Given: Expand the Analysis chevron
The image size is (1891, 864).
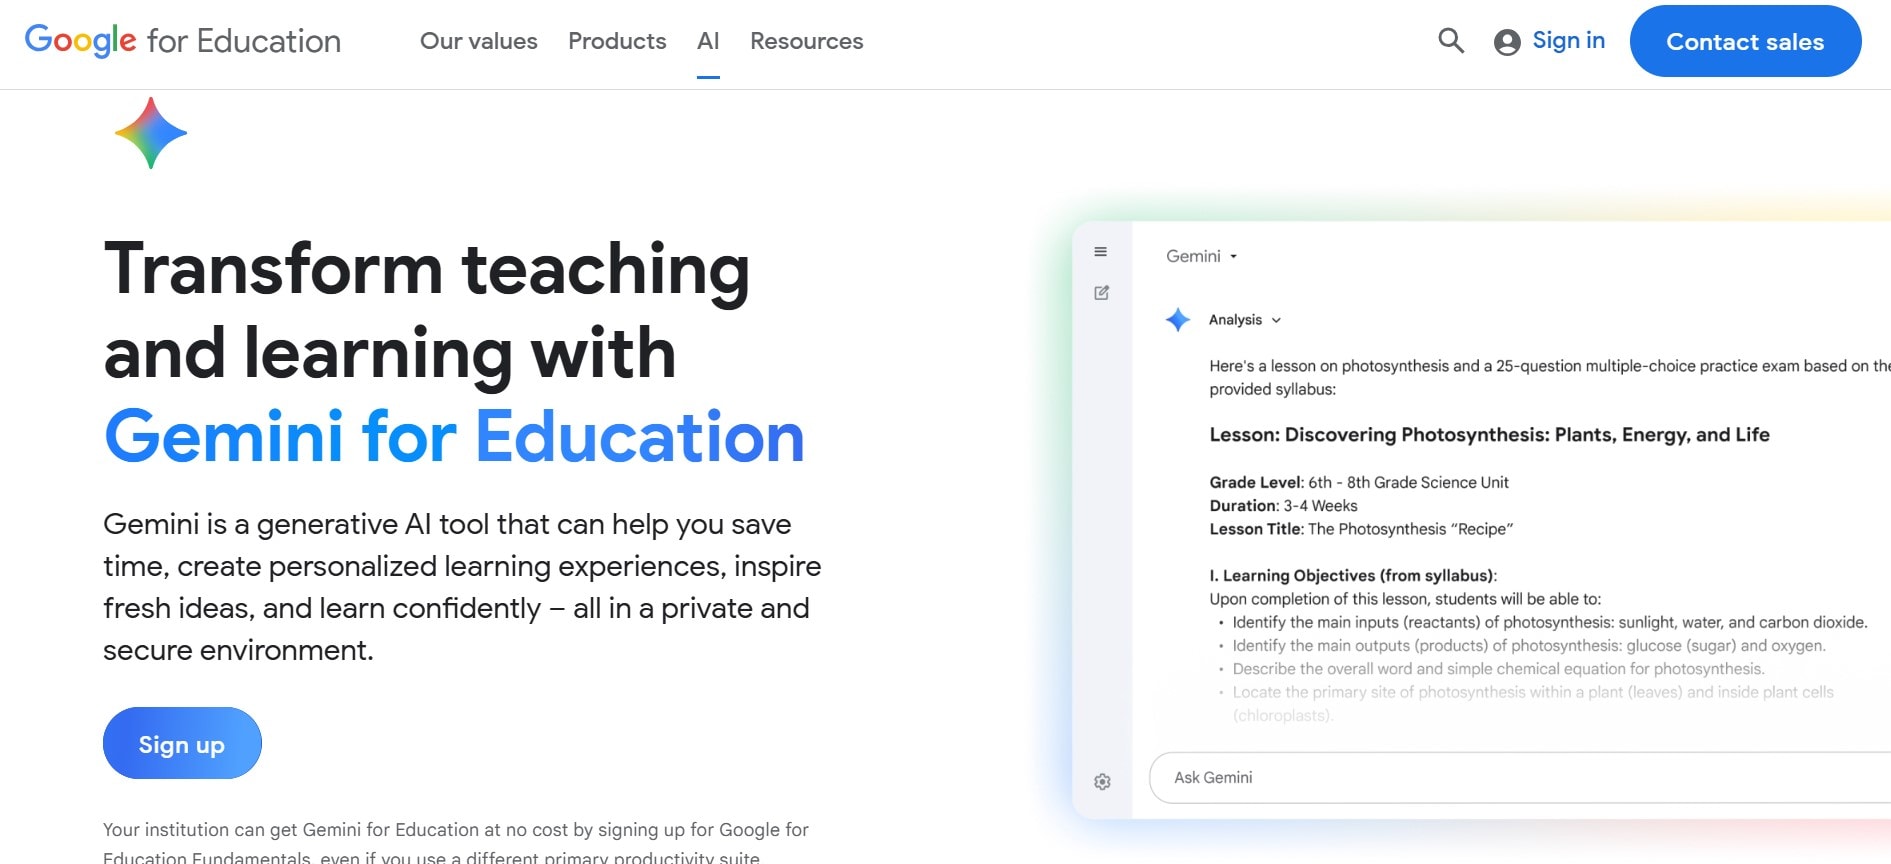Looking at the screenshot, I should point(1276,320).
